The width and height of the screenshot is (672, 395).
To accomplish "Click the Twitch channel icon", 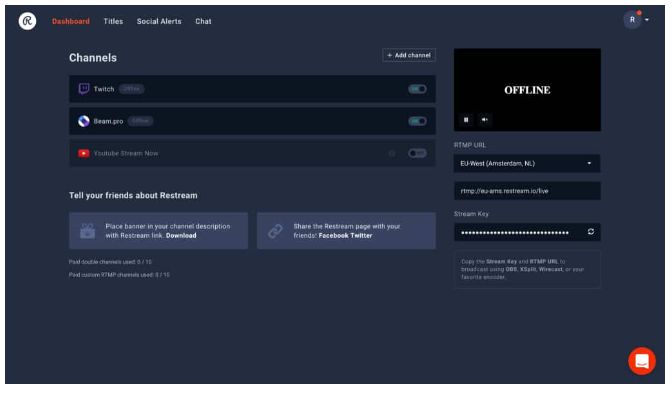I will pos(84,89).
